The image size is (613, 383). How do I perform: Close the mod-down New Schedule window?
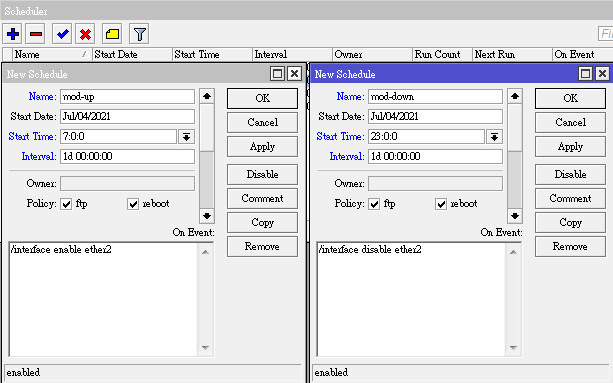pyautogui.click(x=602, y=73)
